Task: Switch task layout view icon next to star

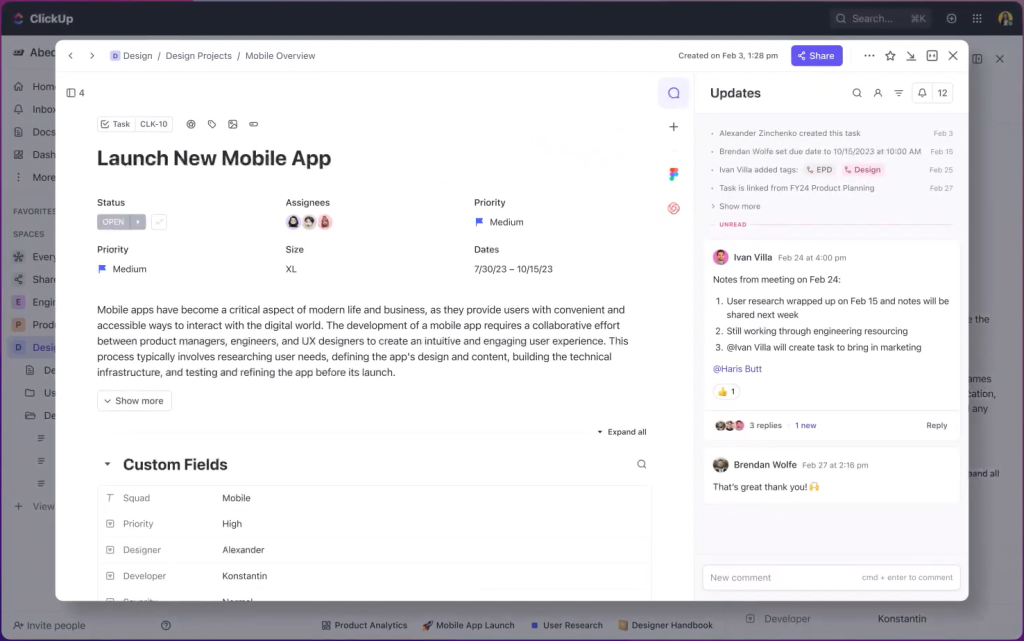Action: (932, 55)
